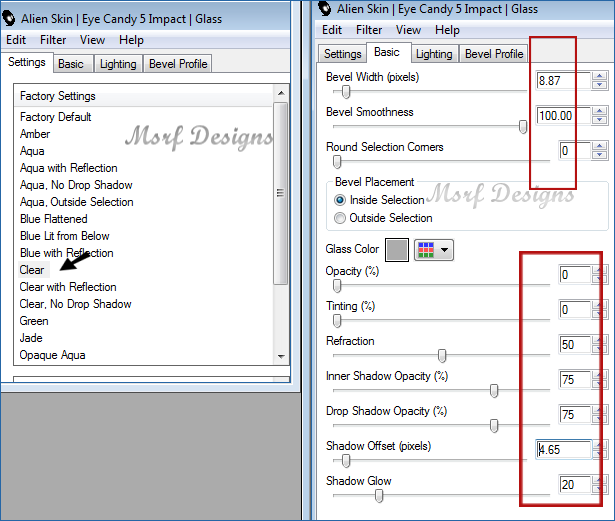
Task: Click the Tinting slider handle
Action: (x=337, y=321)
